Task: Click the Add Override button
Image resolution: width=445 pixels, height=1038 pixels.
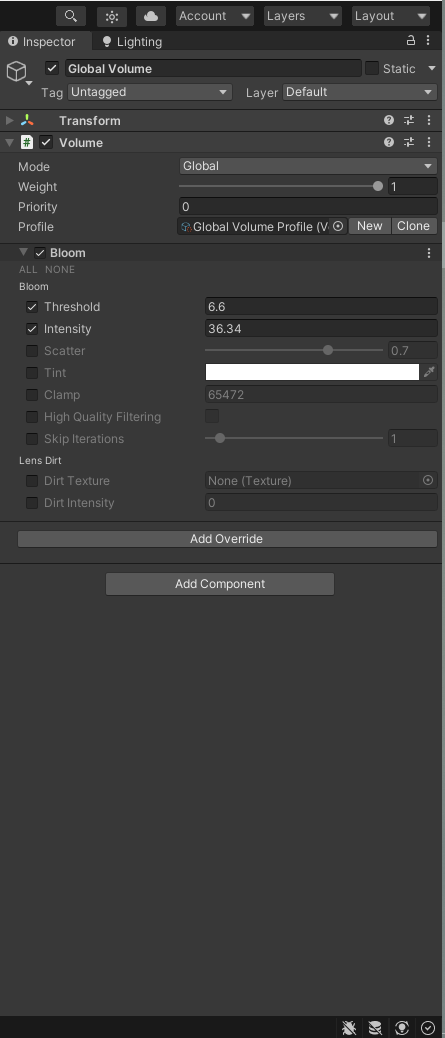Action: [x=227, y=539]
